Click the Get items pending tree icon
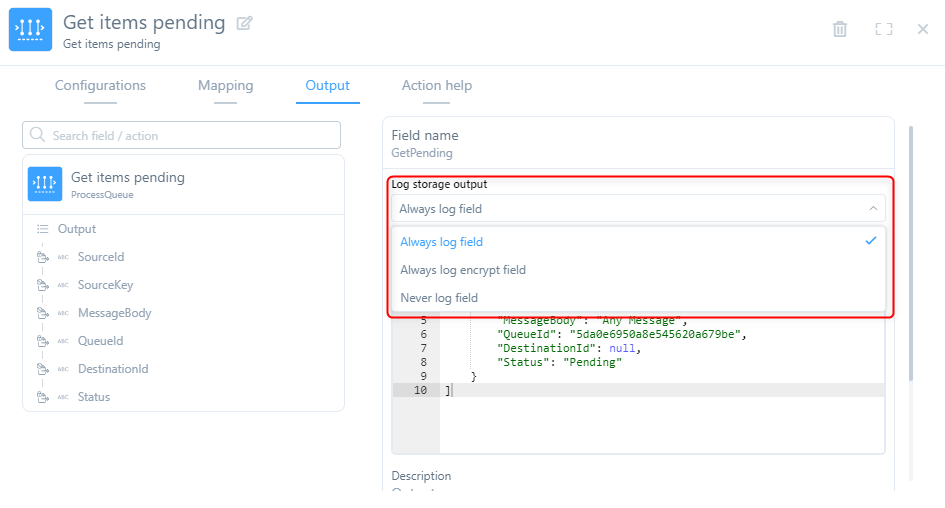 [x=45, y=184]
